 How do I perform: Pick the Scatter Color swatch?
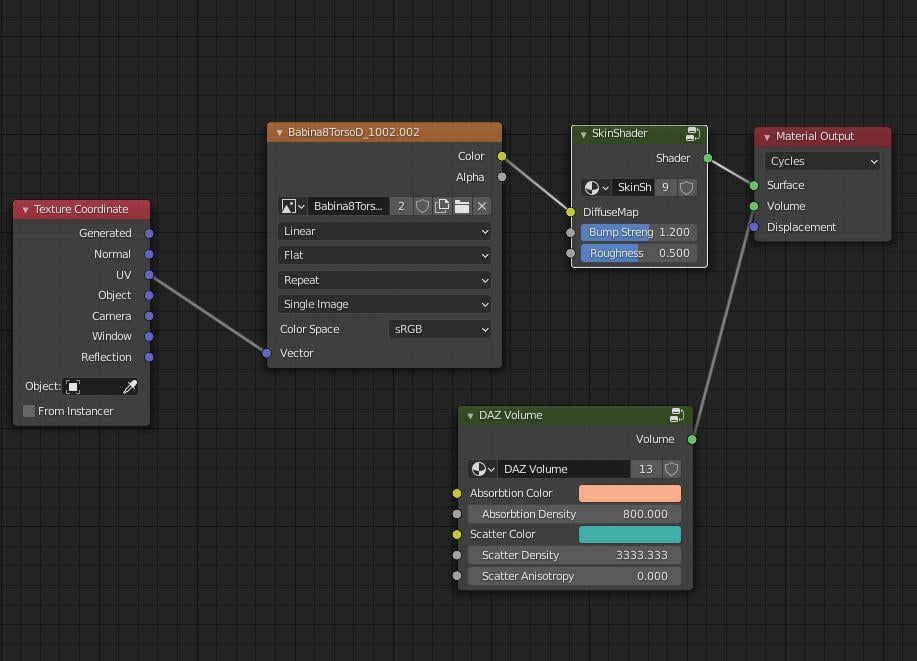pos(630,535)
